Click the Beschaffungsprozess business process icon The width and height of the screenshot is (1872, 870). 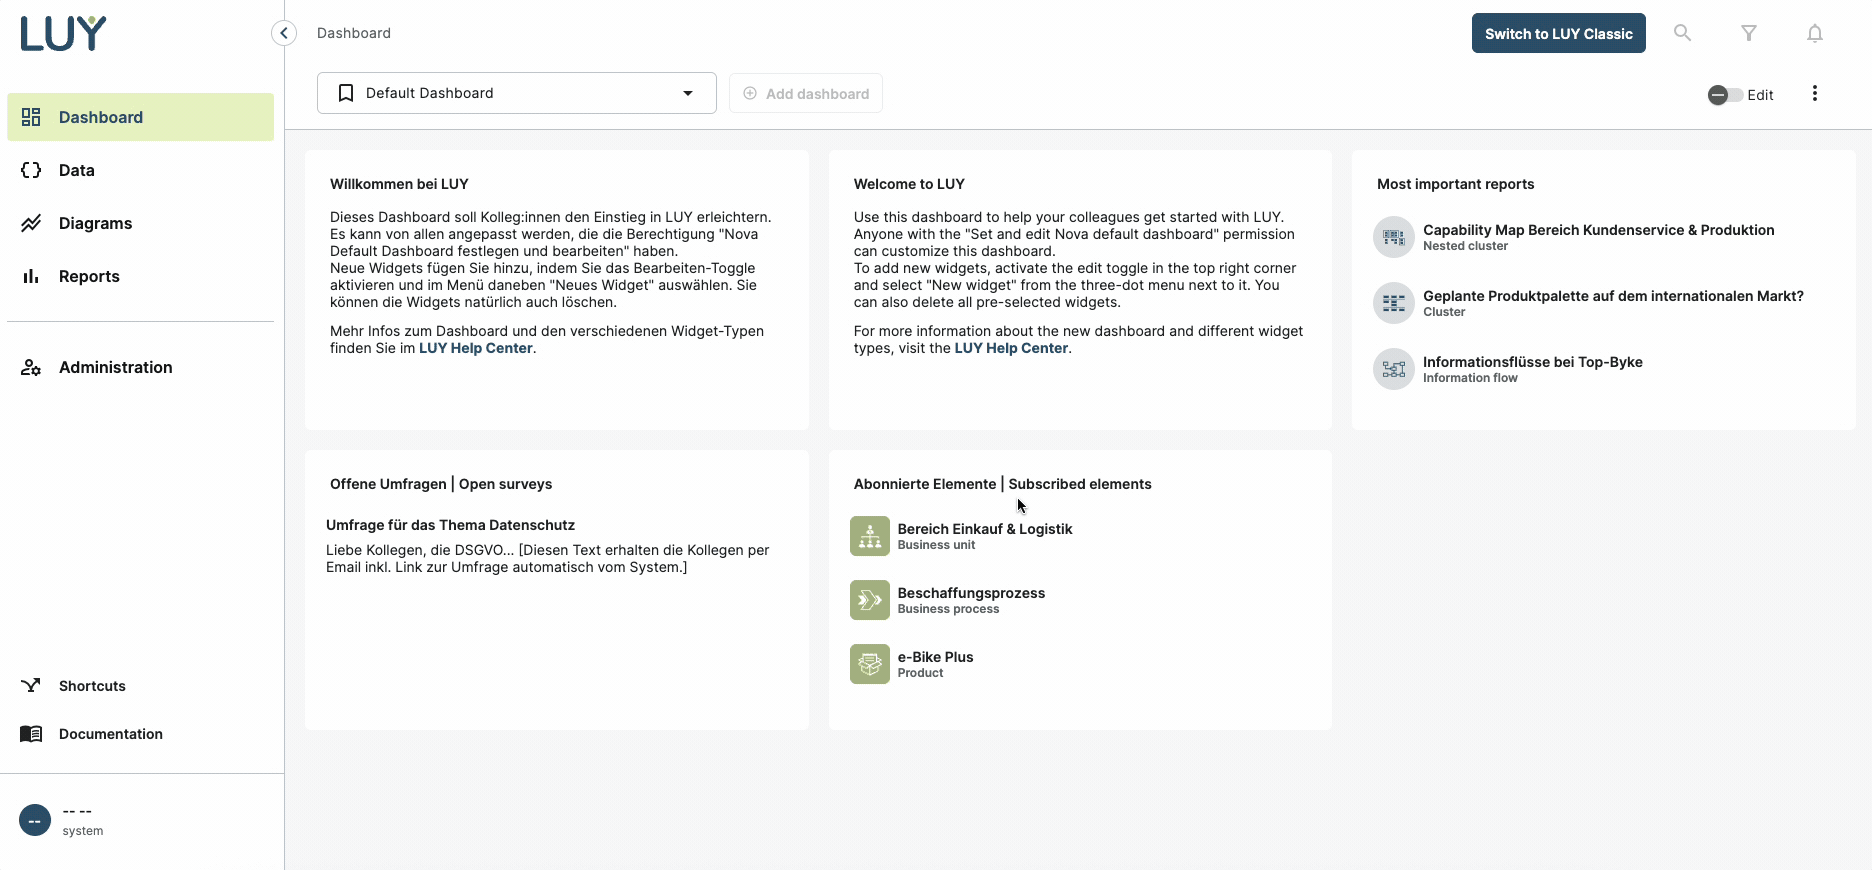(869, 600)
